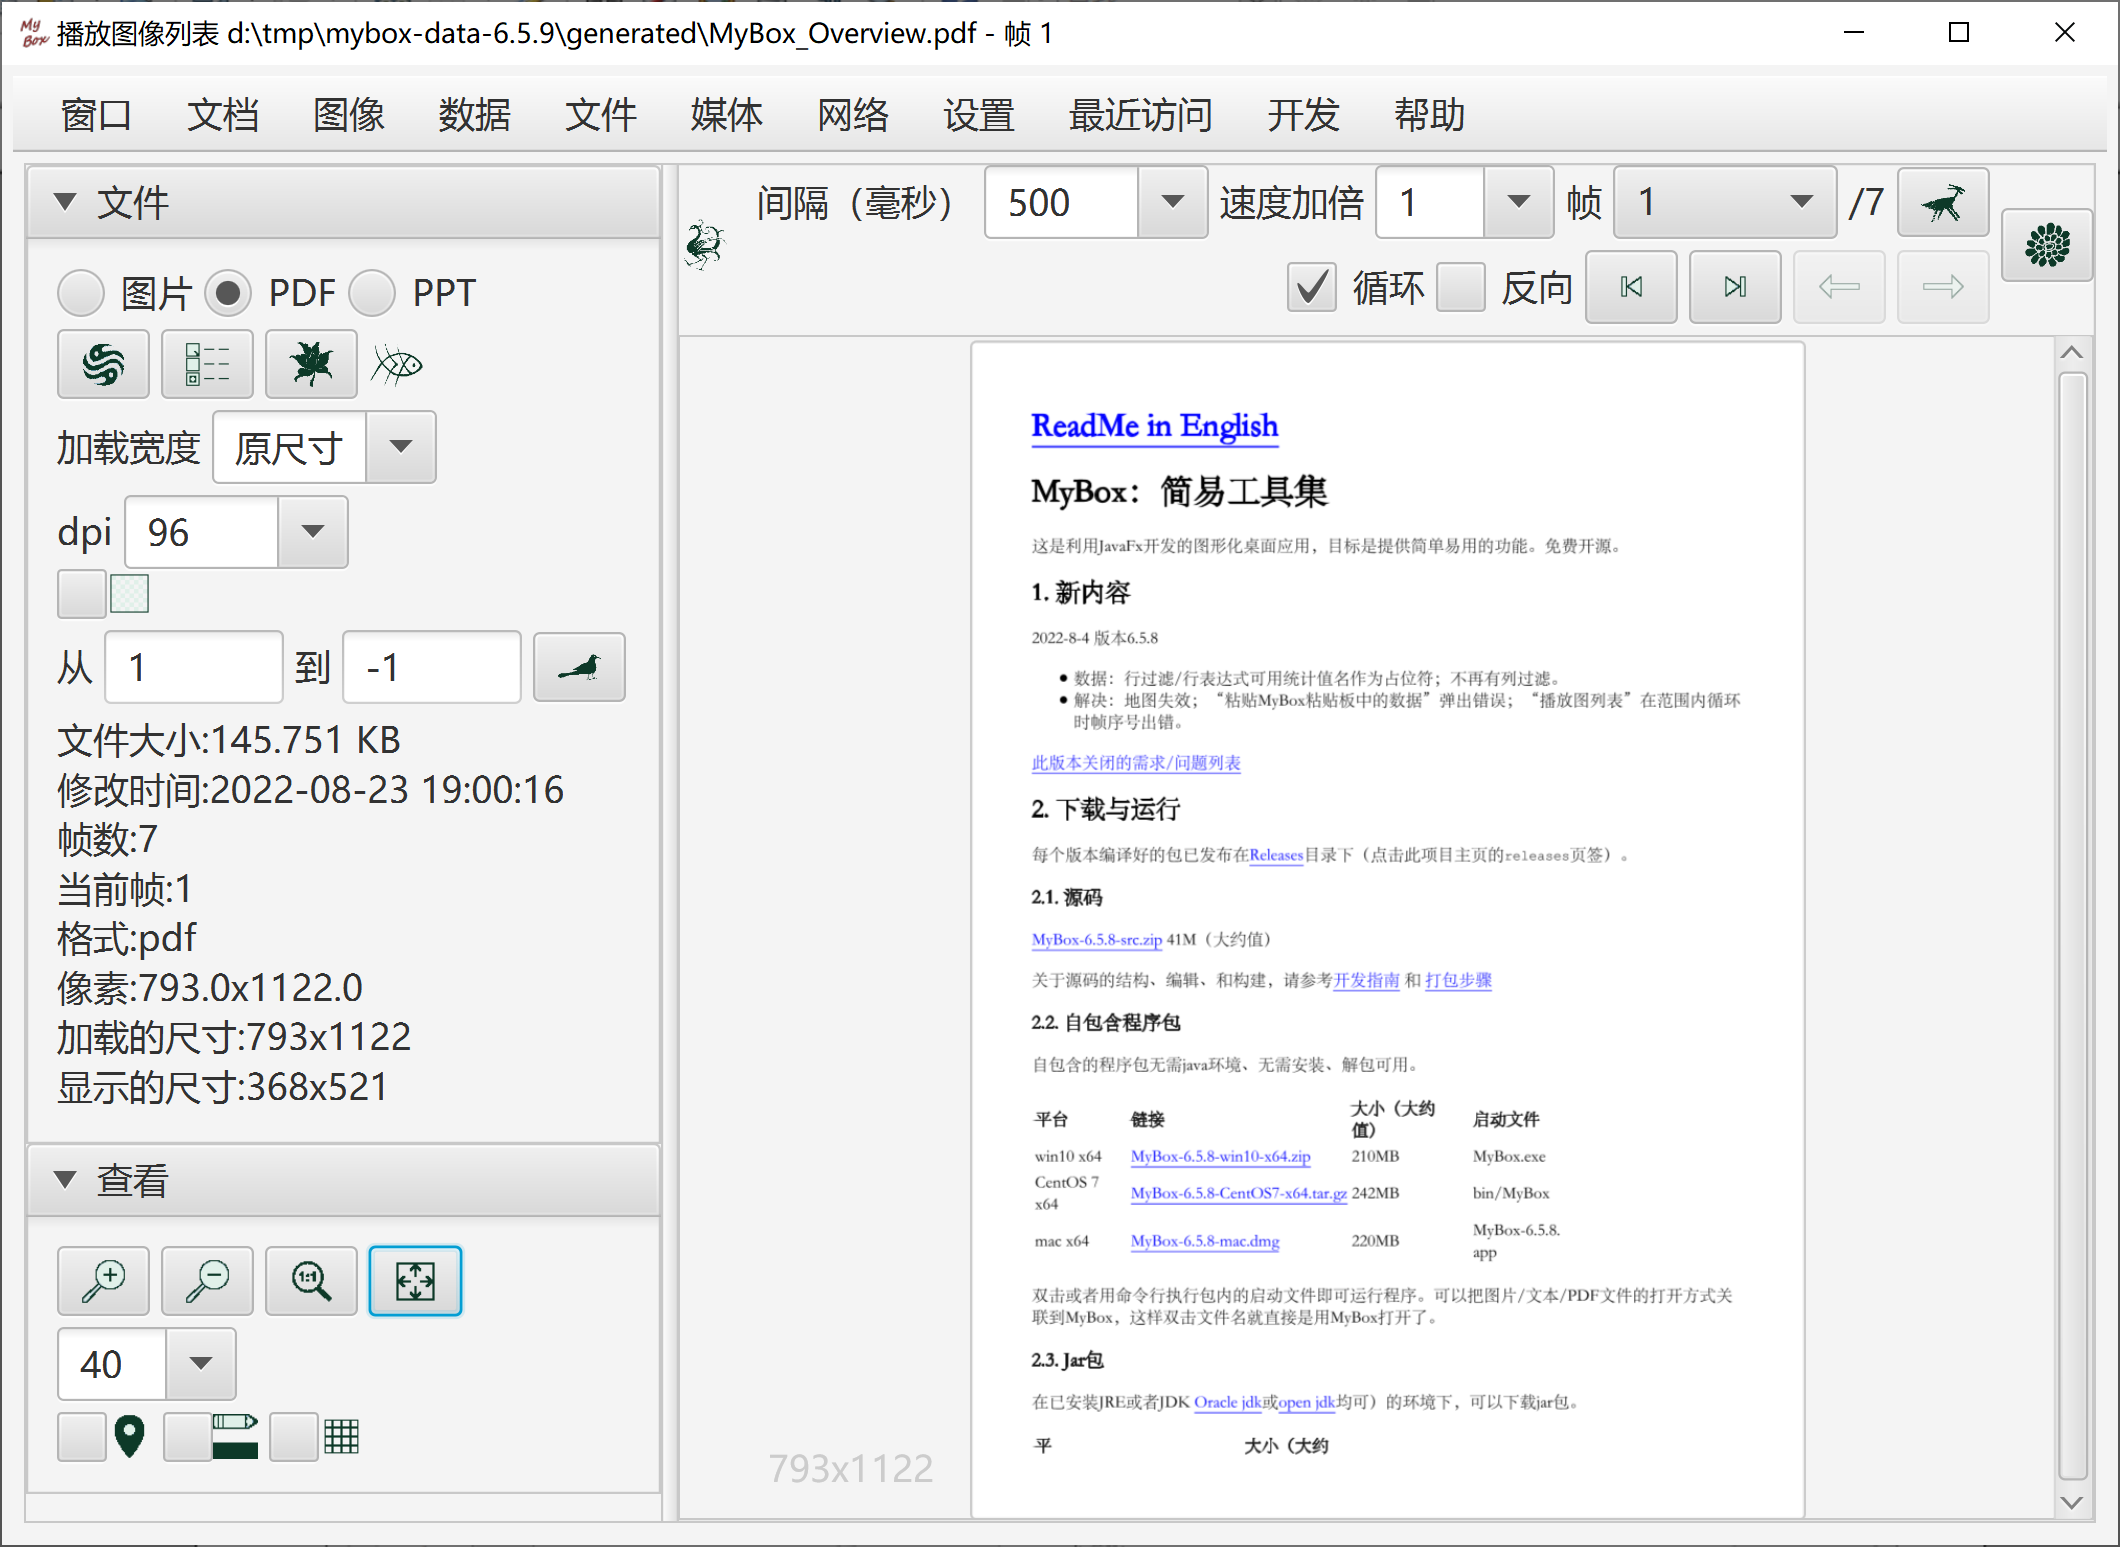Click the 到 end frame input field
Viewport: 2120px width, 1547px height.
pyautogui.click(x=431, y=667)
